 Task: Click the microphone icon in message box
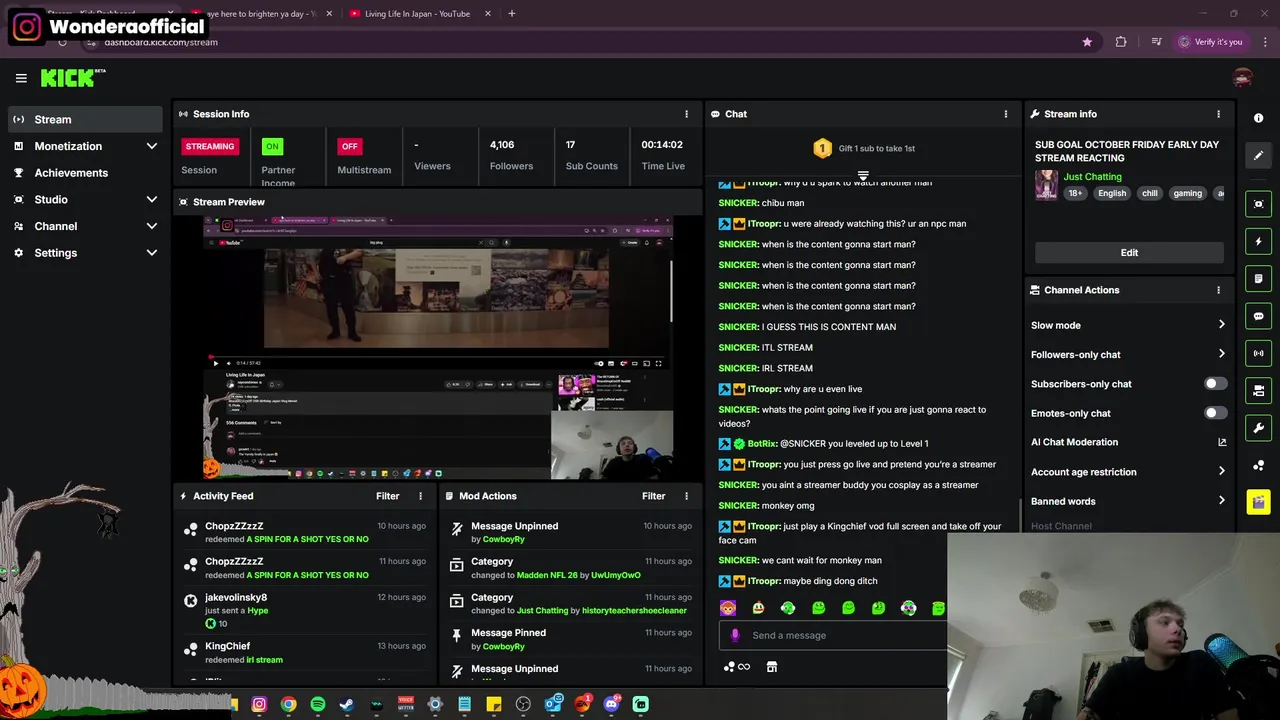tap(735, 635)
